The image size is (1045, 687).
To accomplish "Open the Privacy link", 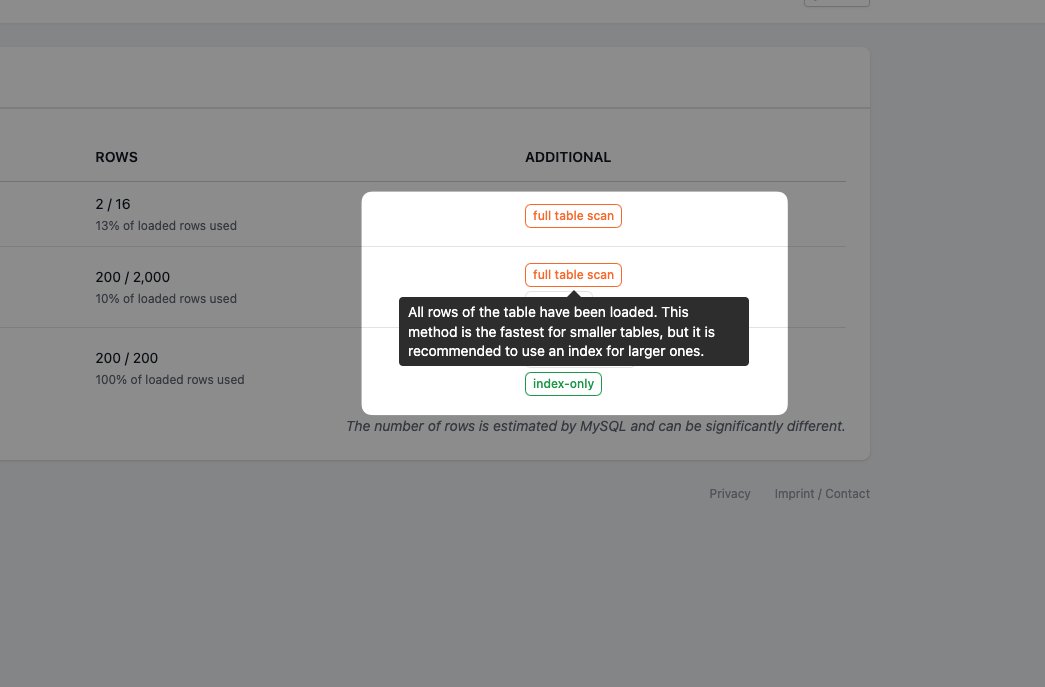I will (x=730, y=494).
